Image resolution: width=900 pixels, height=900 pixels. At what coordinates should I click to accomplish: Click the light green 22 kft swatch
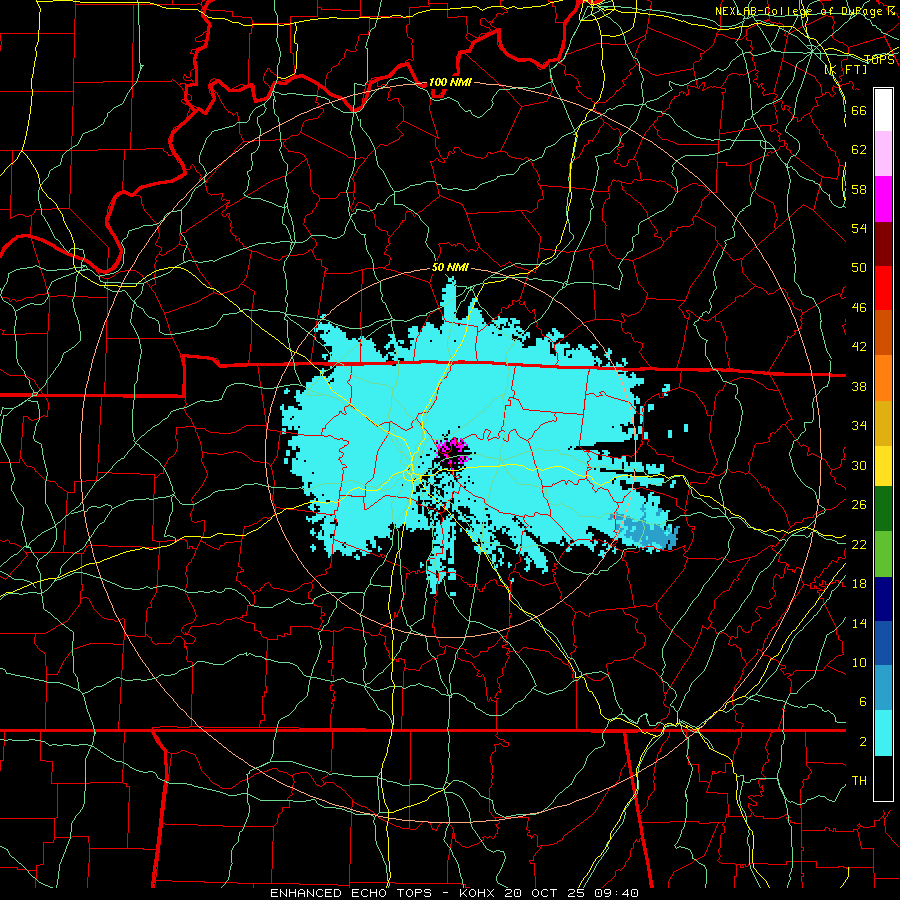click(x=883, y=554)
